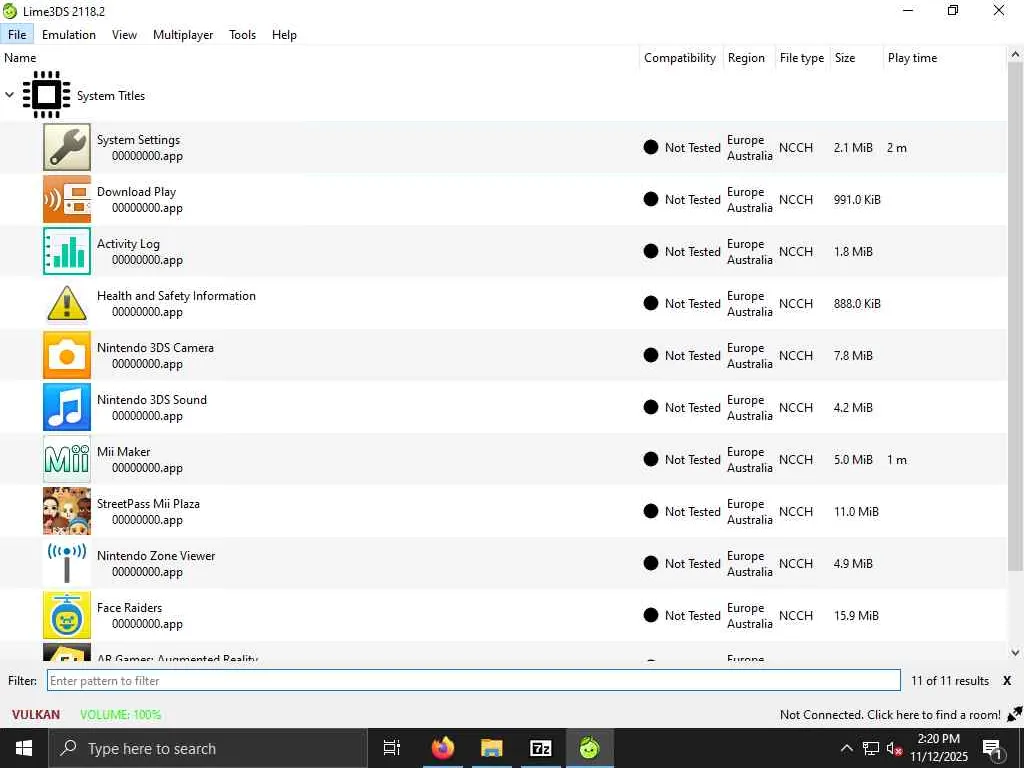Click the Windows taskbar search box
Screen dimensions: 1024x768
(x=208, y=748)
